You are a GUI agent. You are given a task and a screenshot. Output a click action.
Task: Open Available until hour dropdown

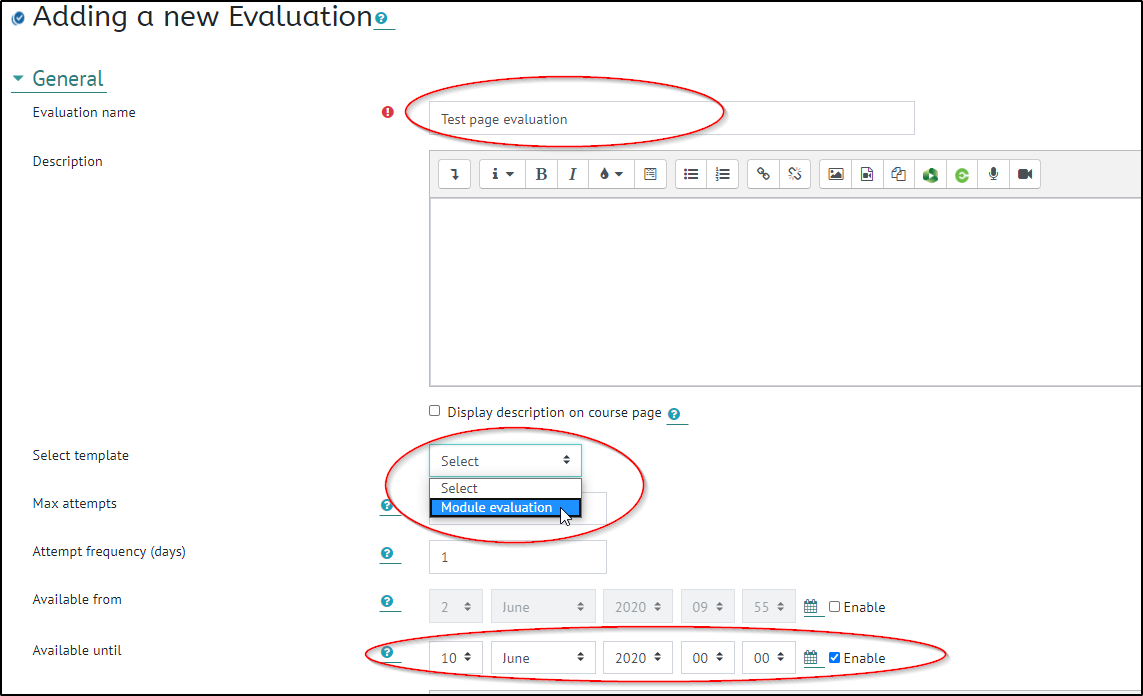[x=708, y=657]
